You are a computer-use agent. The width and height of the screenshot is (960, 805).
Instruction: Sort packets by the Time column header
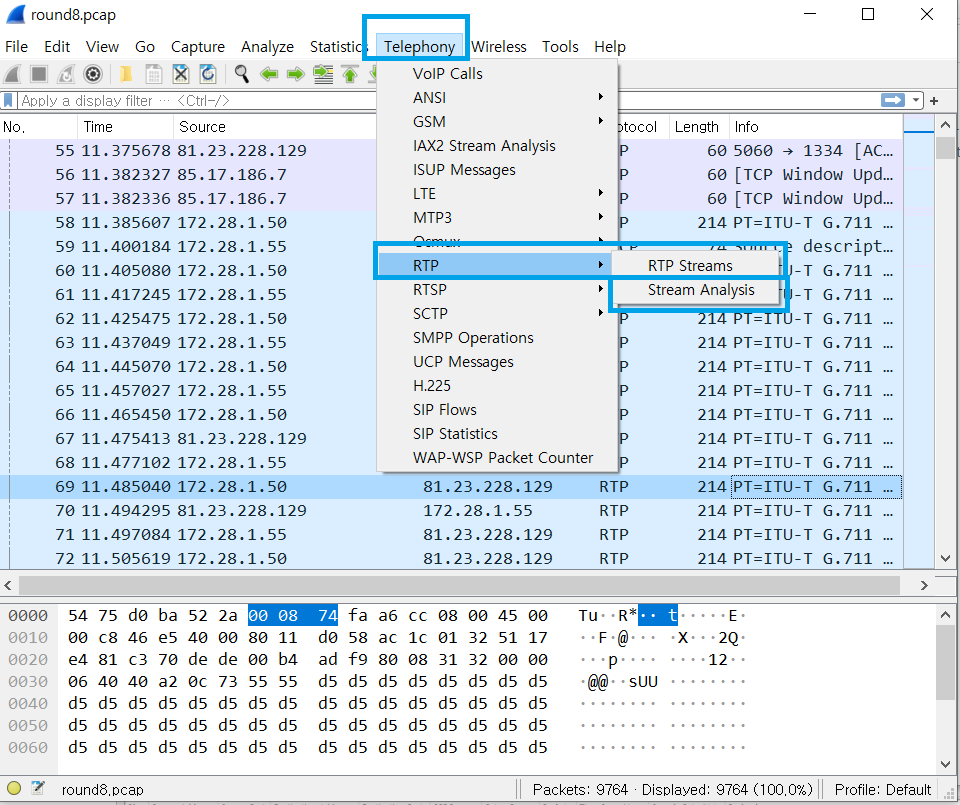click(x=126, y=127)
